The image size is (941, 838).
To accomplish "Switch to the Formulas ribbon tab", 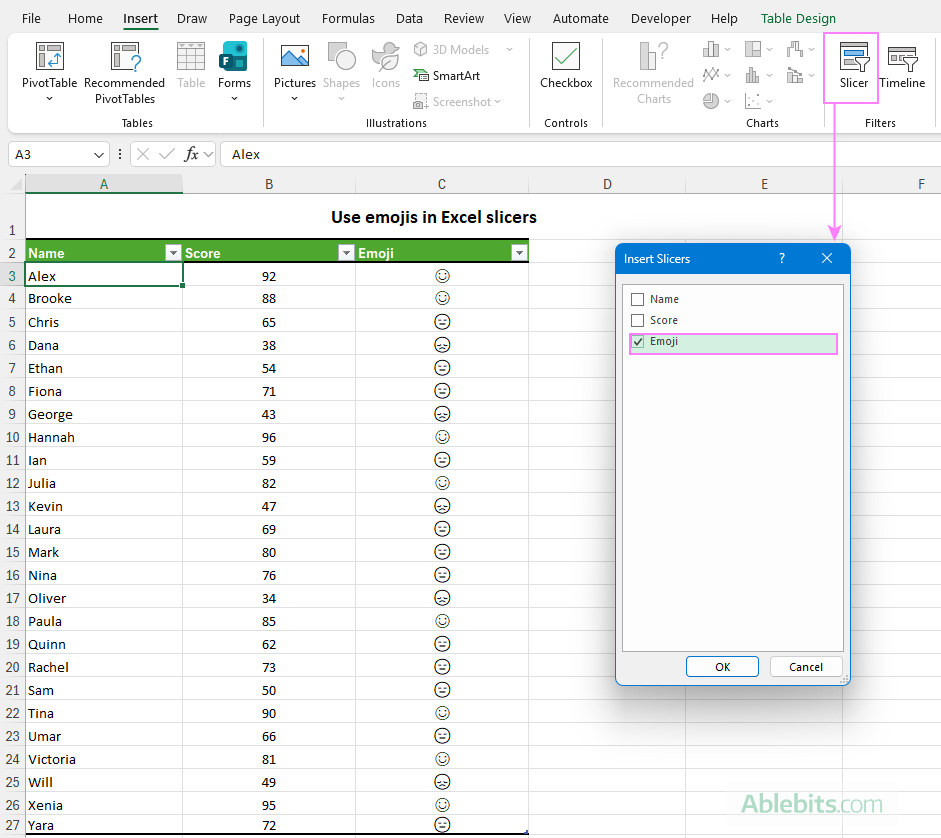I will point(348,18).
